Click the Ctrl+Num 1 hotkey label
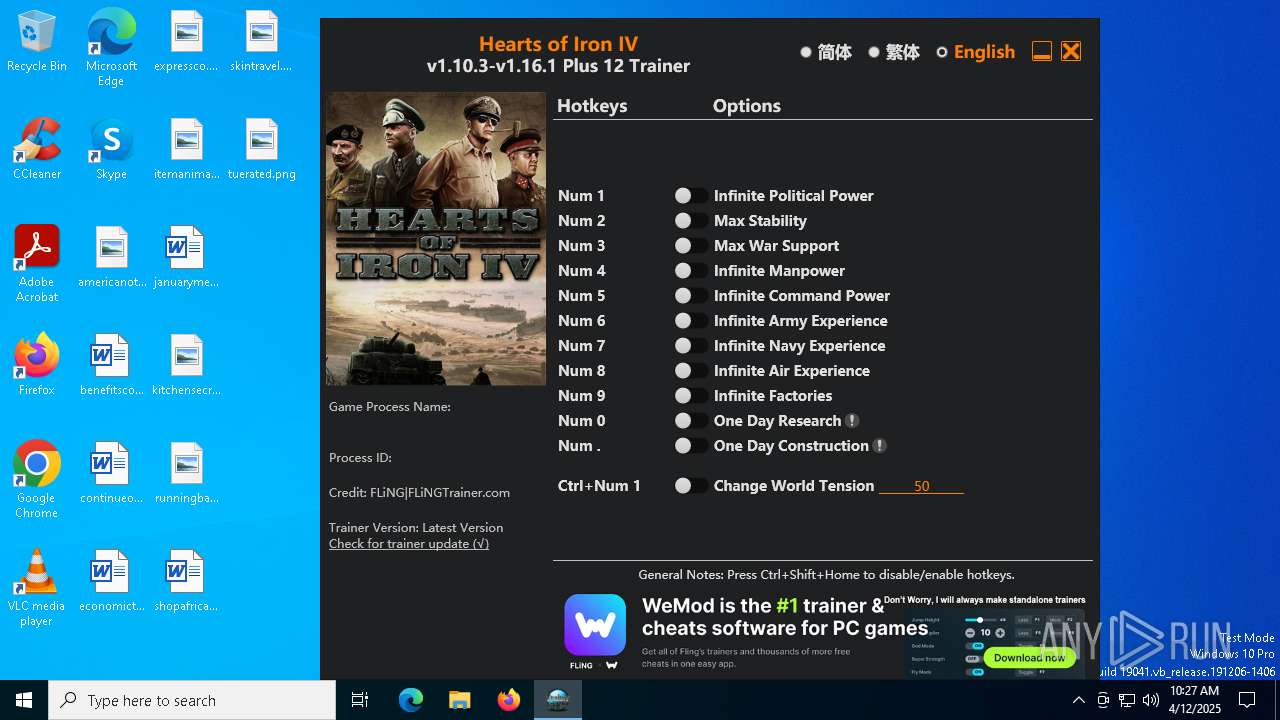 click(599, 486)
